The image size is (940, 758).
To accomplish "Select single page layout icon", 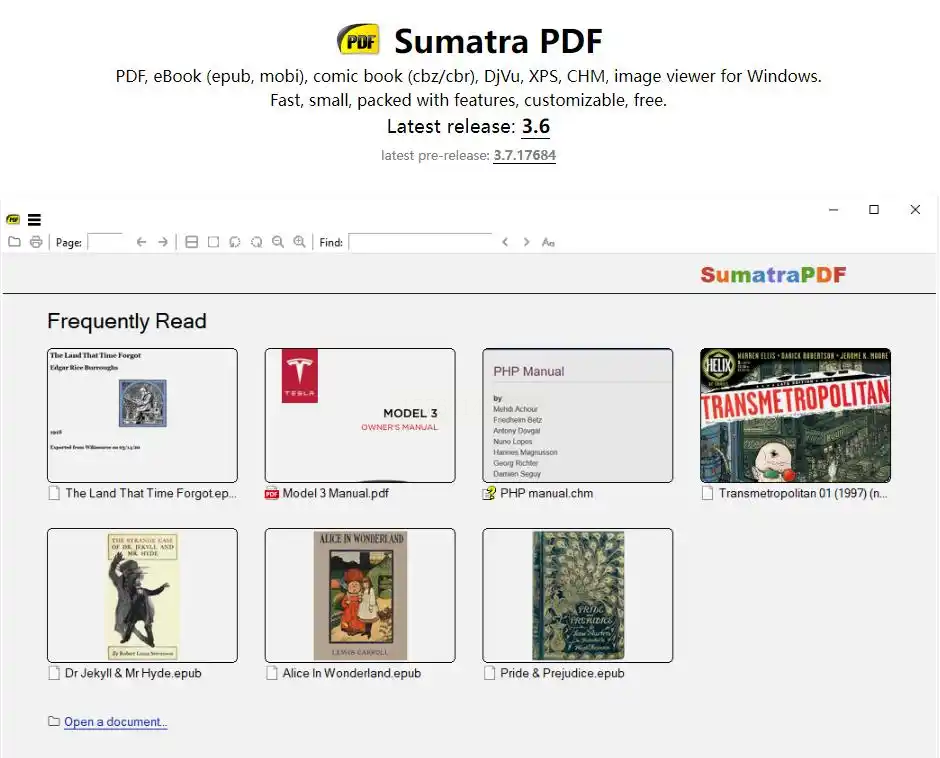I will point(213,242).
